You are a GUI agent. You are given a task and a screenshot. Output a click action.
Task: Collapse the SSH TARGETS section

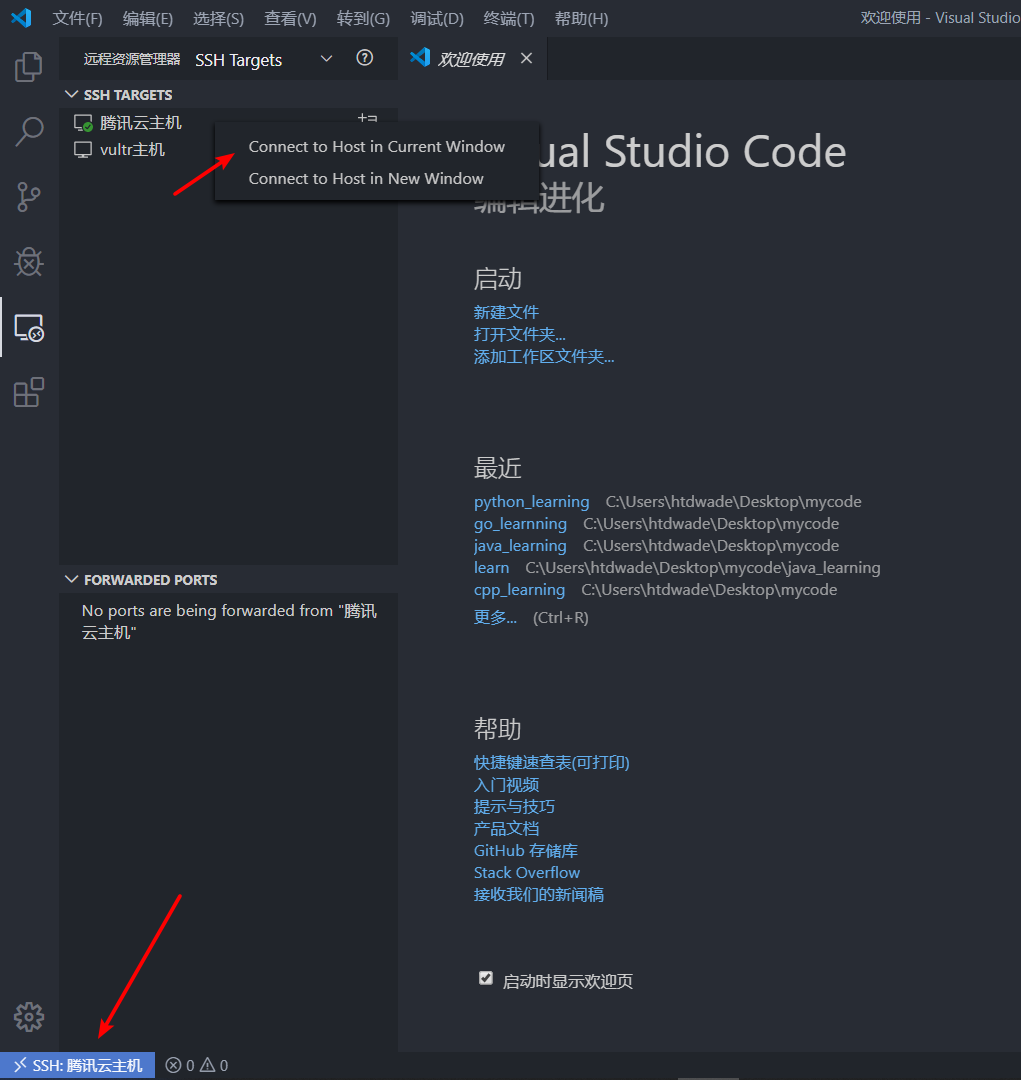point(71,94)
